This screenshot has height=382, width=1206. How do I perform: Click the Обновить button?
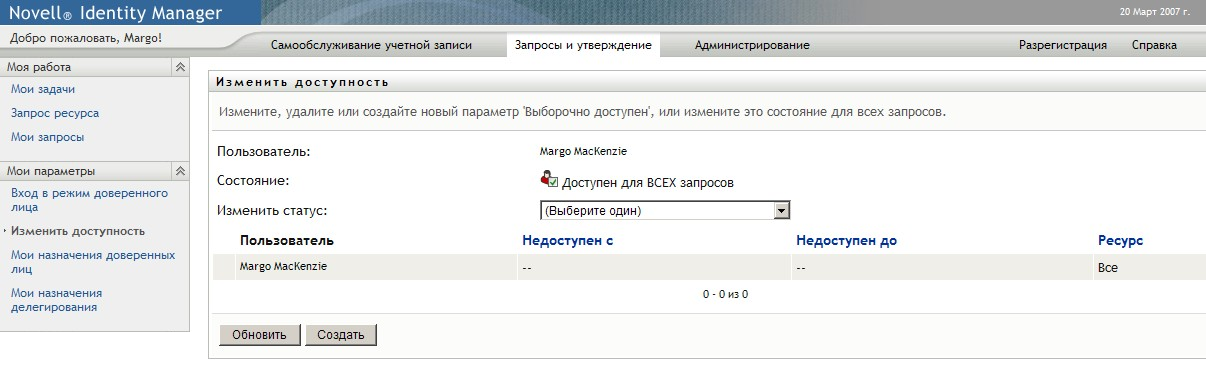[259, 335]
